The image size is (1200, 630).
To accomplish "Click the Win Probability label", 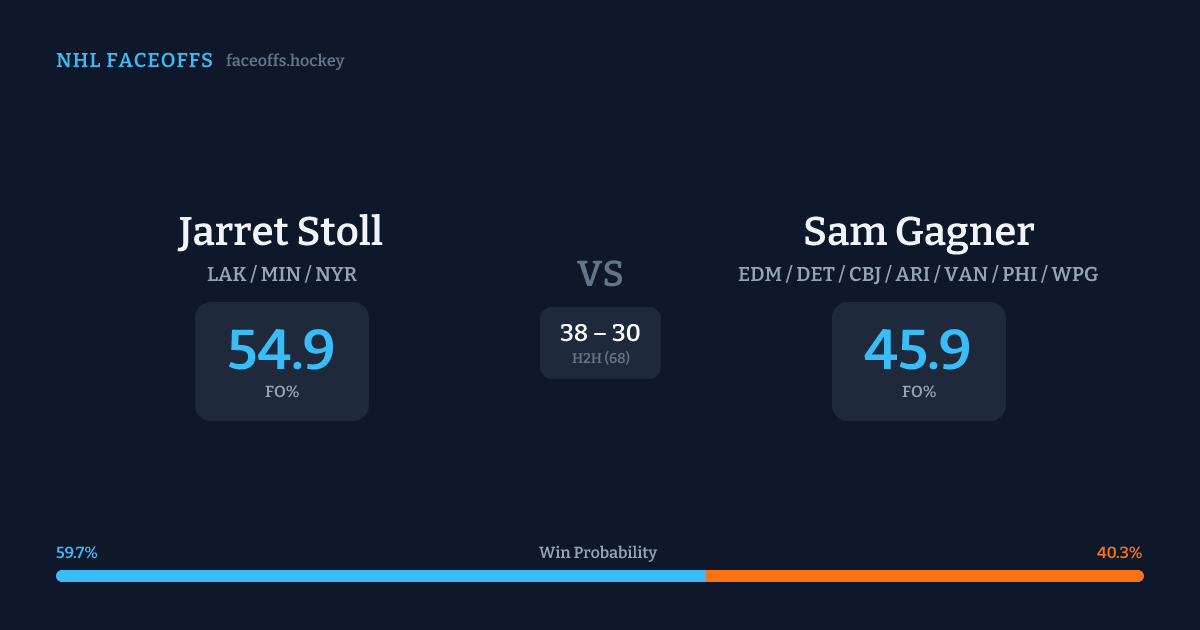I will (x=598, y=553).
